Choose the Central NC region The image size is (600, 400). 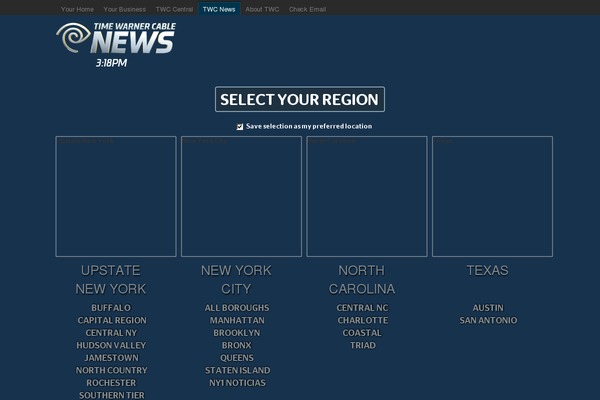[x=362, y=308]
